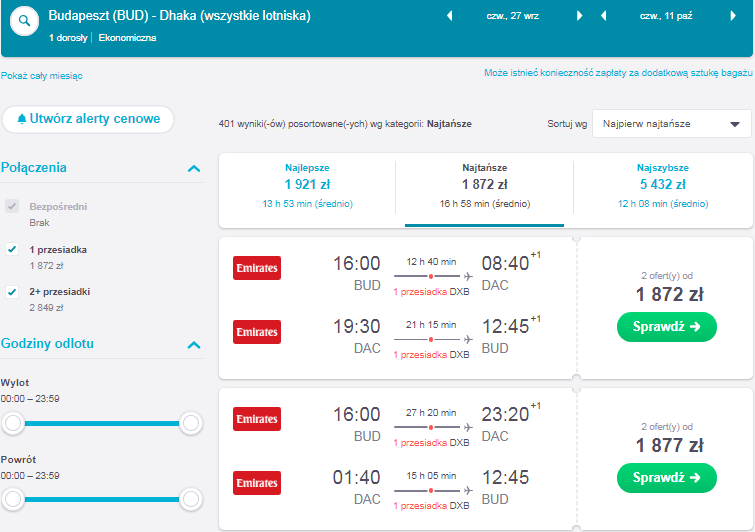Collapse the Godziny odlotu filter section

194,345
